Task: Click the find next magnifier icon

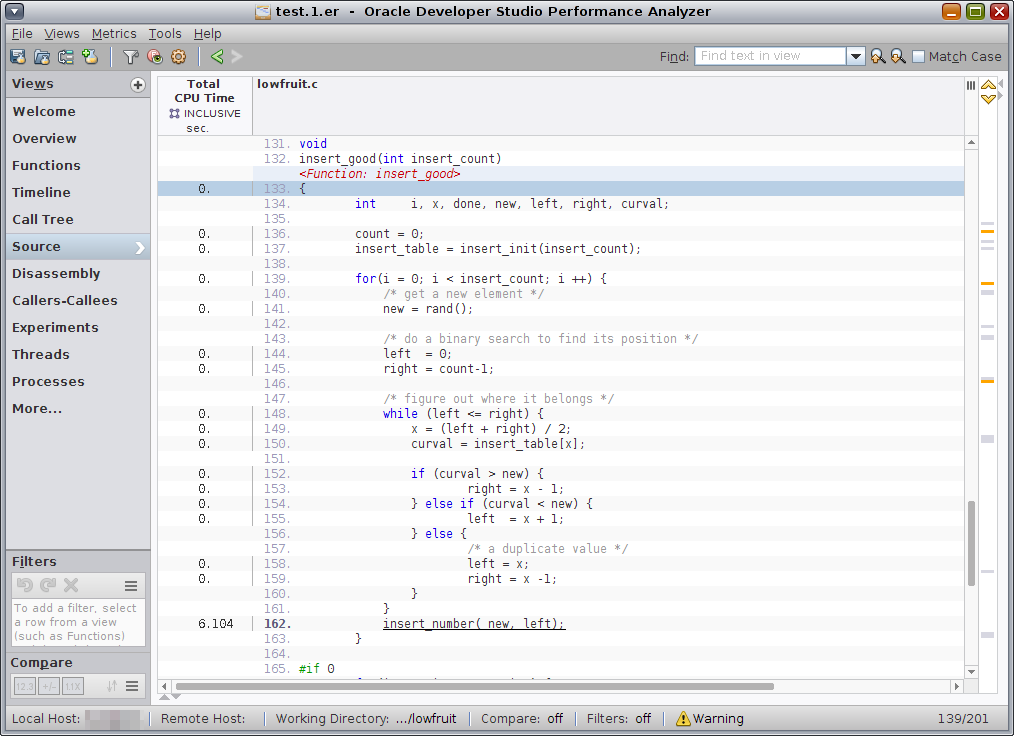Action: tap(898, 57)
